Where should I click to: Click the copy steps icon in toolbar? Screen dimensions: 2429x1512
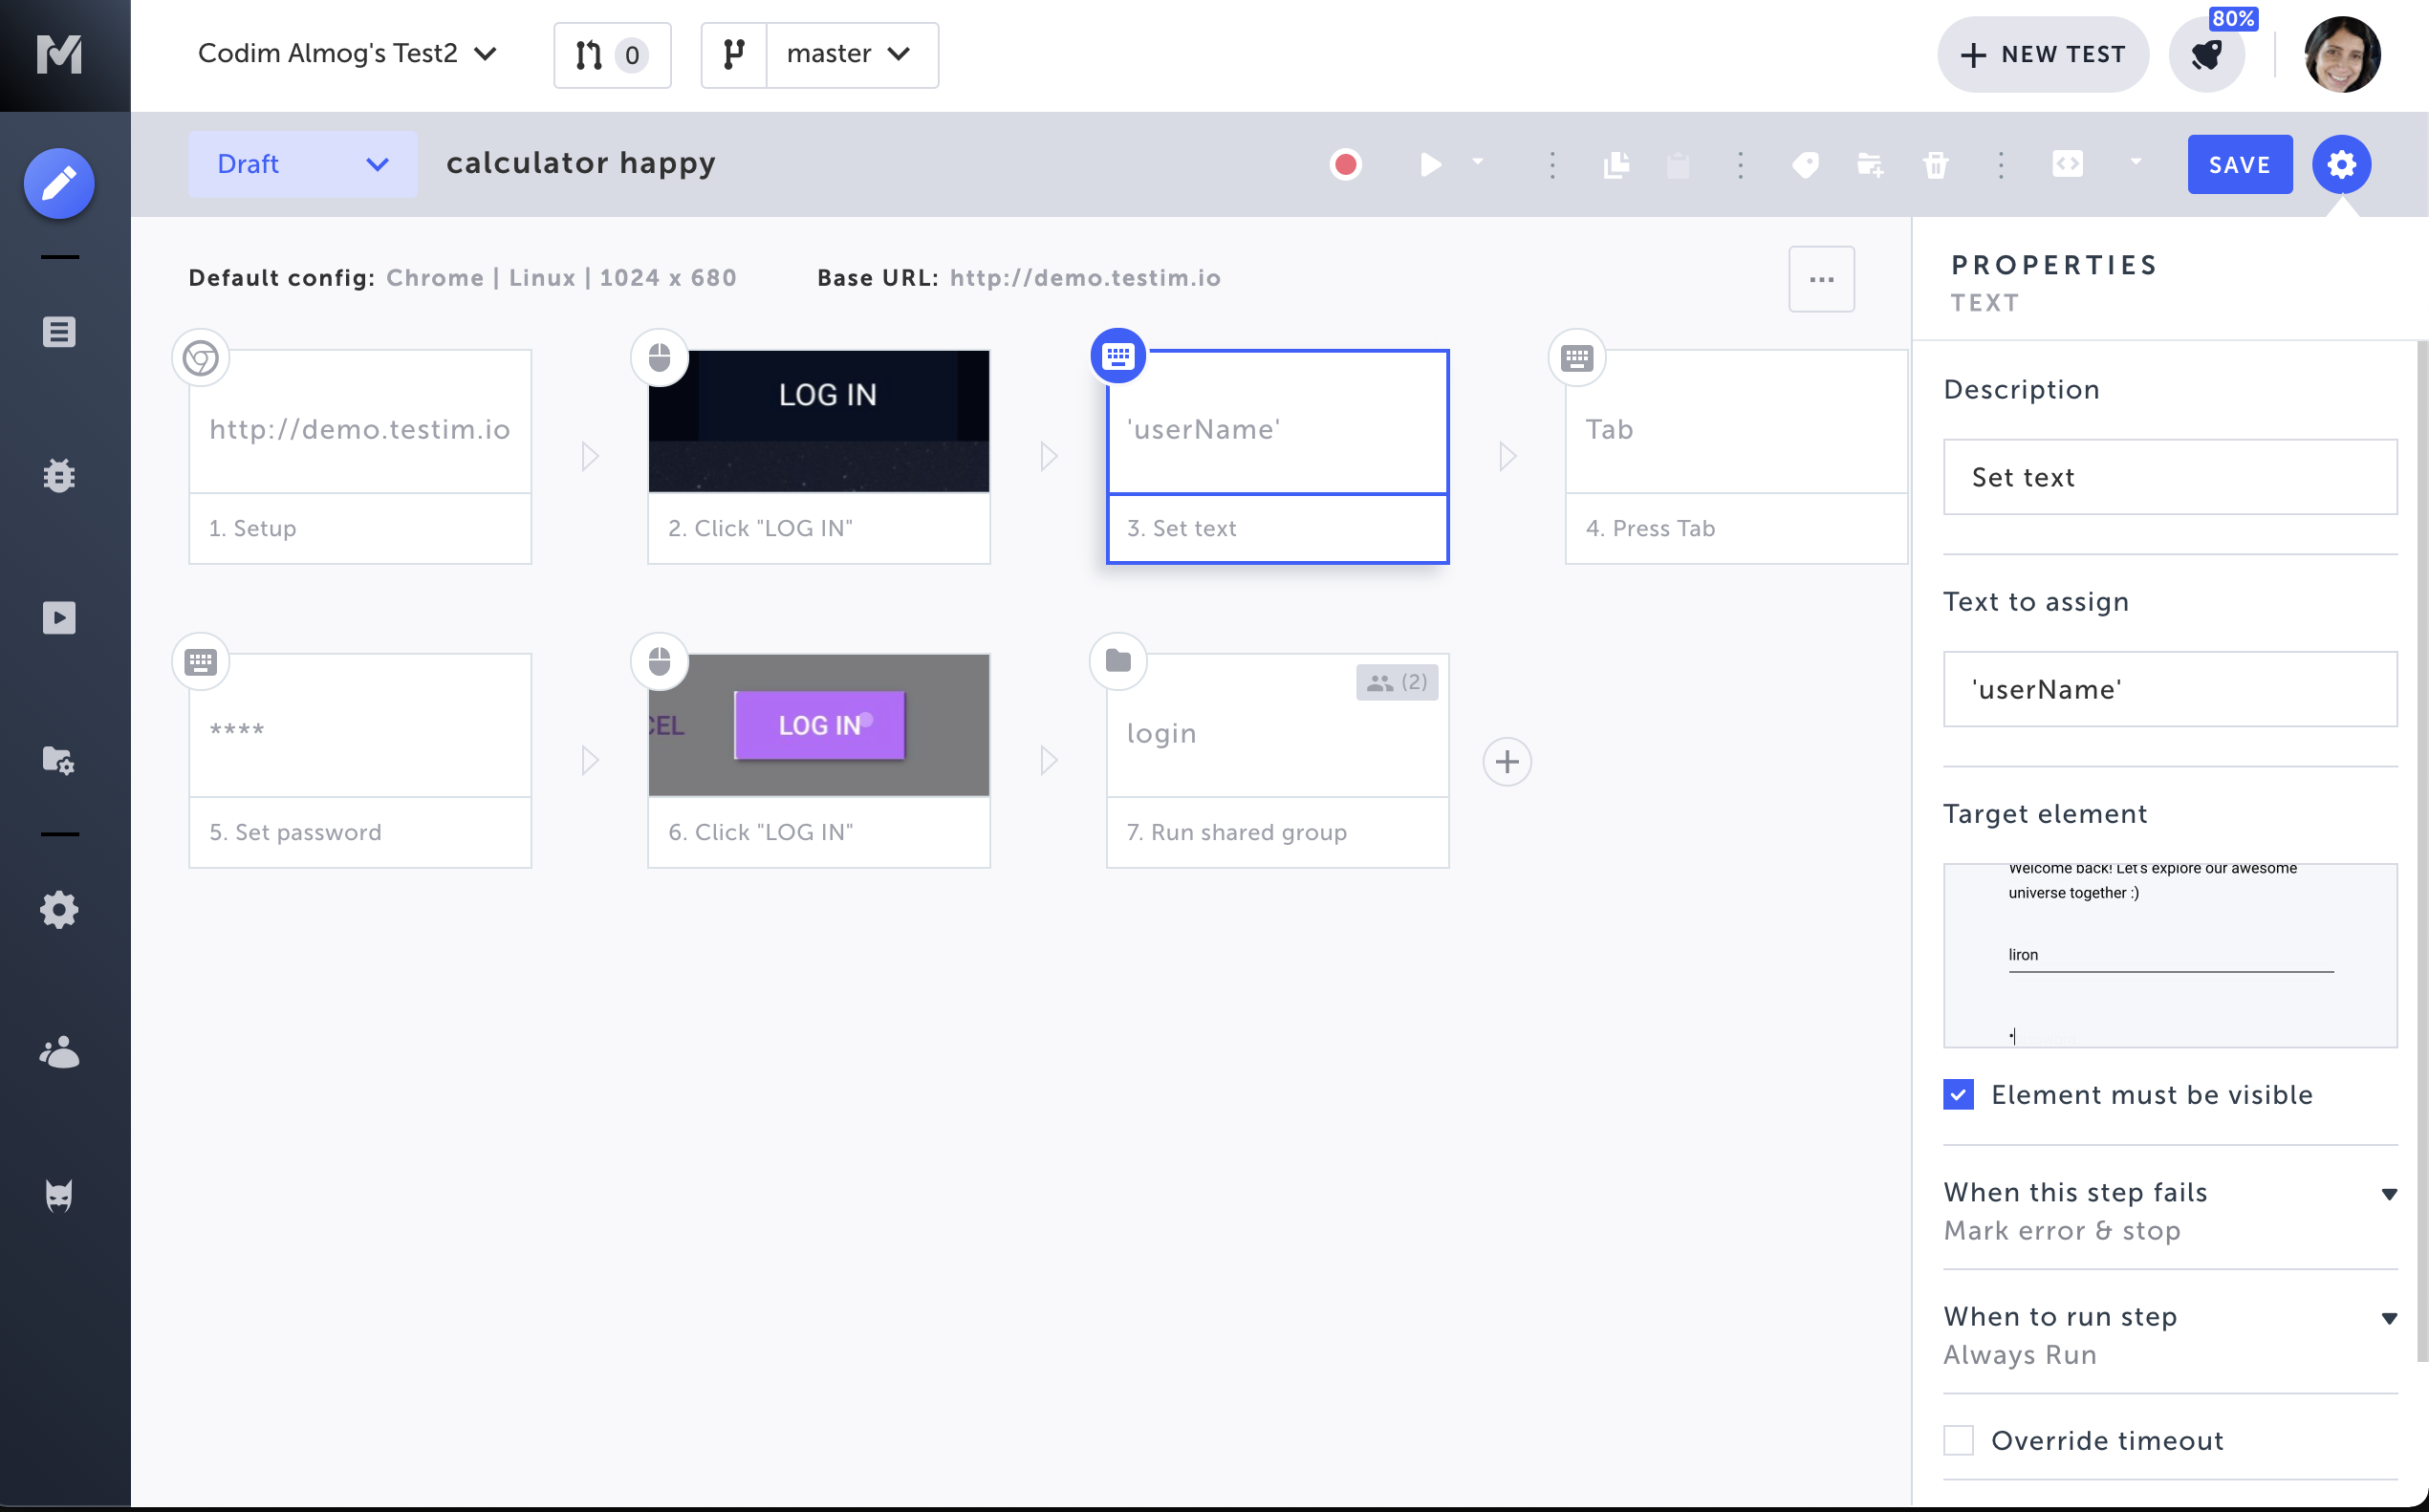(x=1616, y=164)
